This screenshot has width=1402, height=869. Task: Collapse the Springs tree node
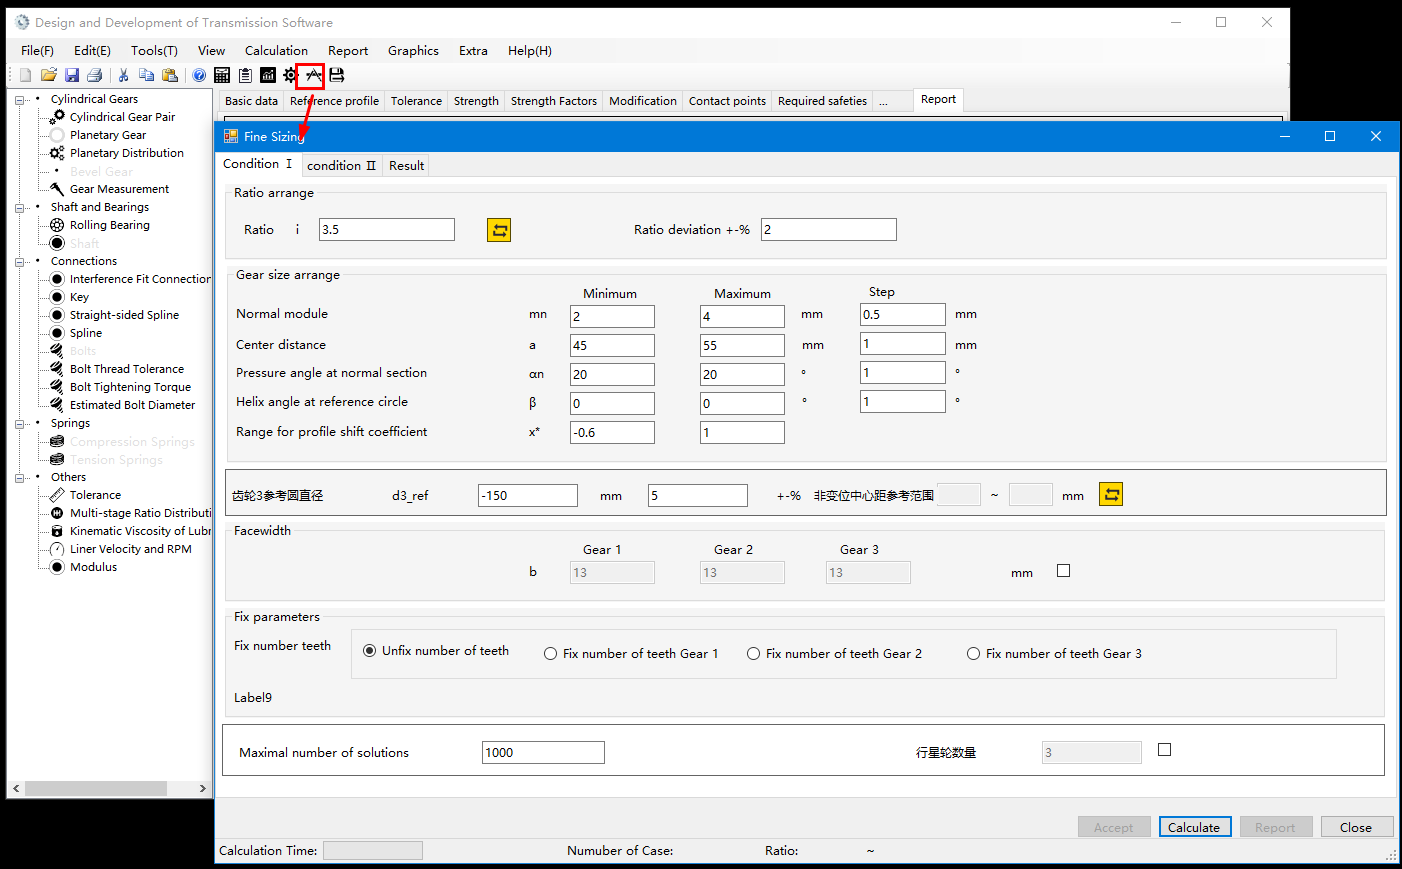(20, 424)
